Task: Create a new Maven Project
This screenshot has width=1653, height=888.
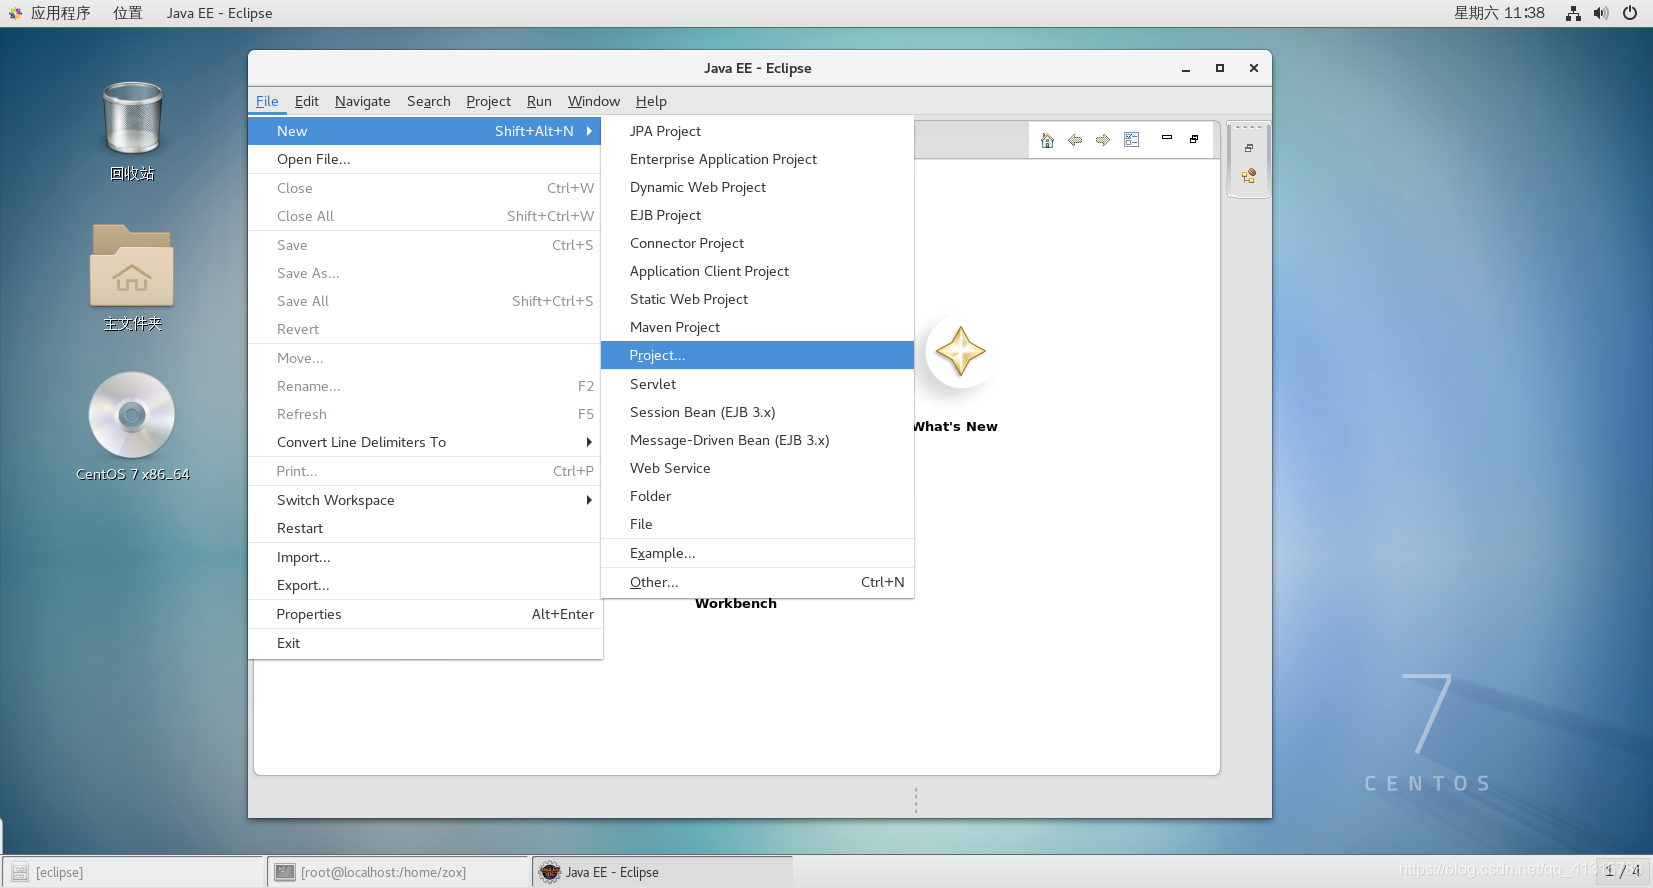Action: [x=757, y=327]
